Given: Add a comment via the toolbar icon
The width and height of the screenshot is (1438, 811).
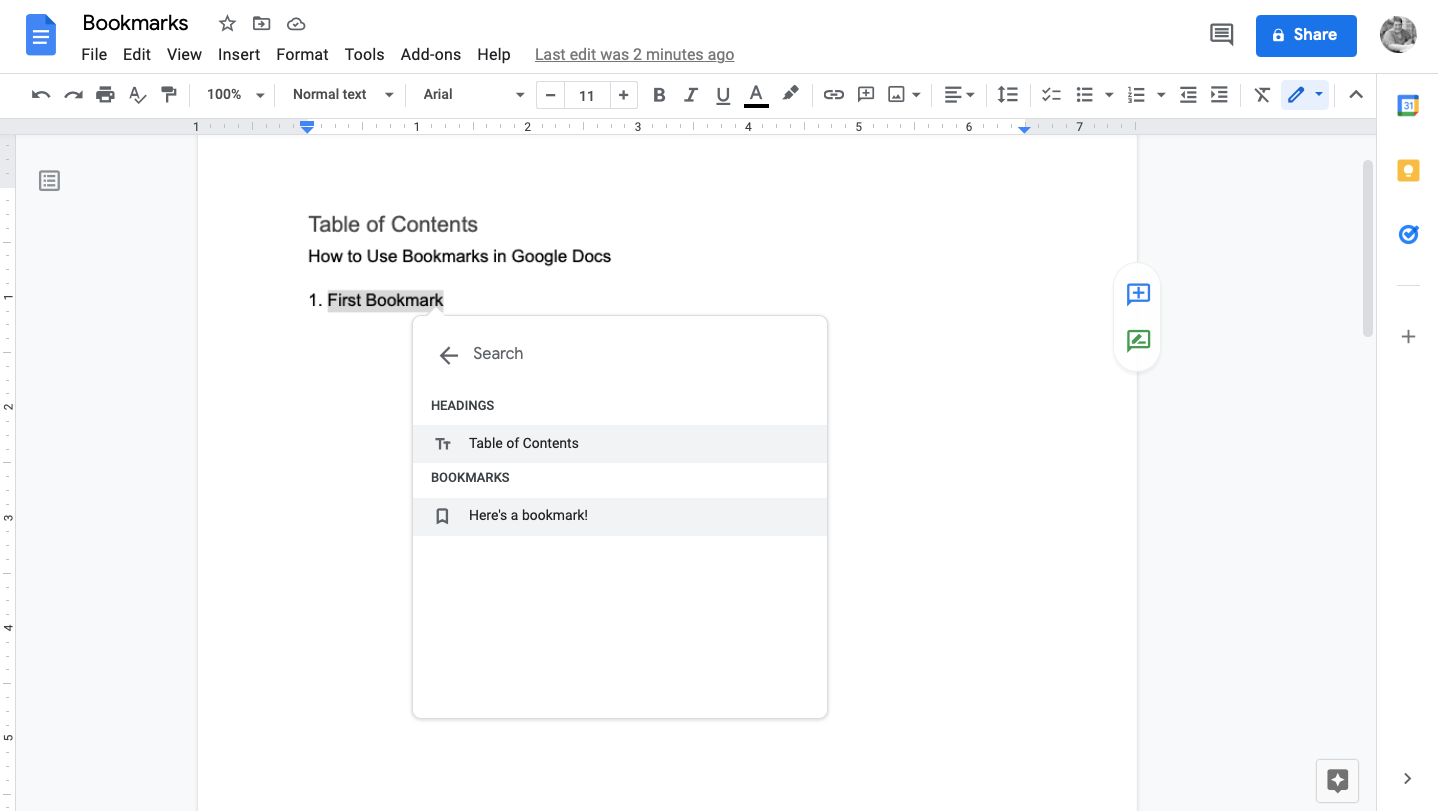Looking at the screenshot, I should pos(865,94).
